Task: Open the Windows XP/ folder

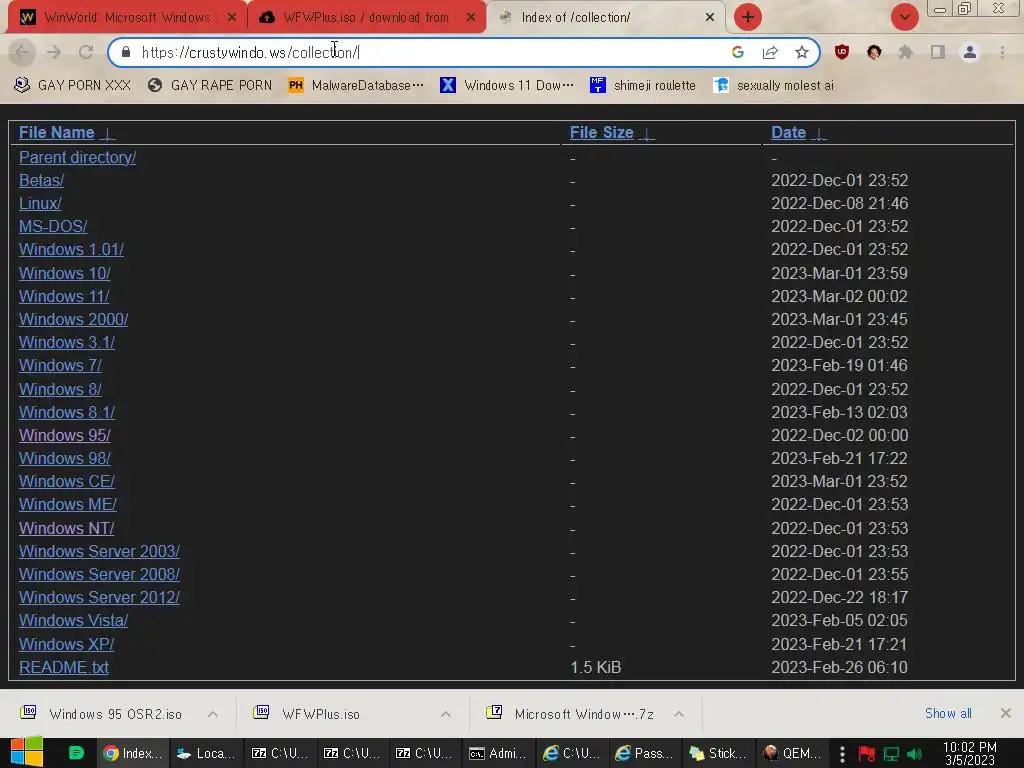Action: (67, 645)
